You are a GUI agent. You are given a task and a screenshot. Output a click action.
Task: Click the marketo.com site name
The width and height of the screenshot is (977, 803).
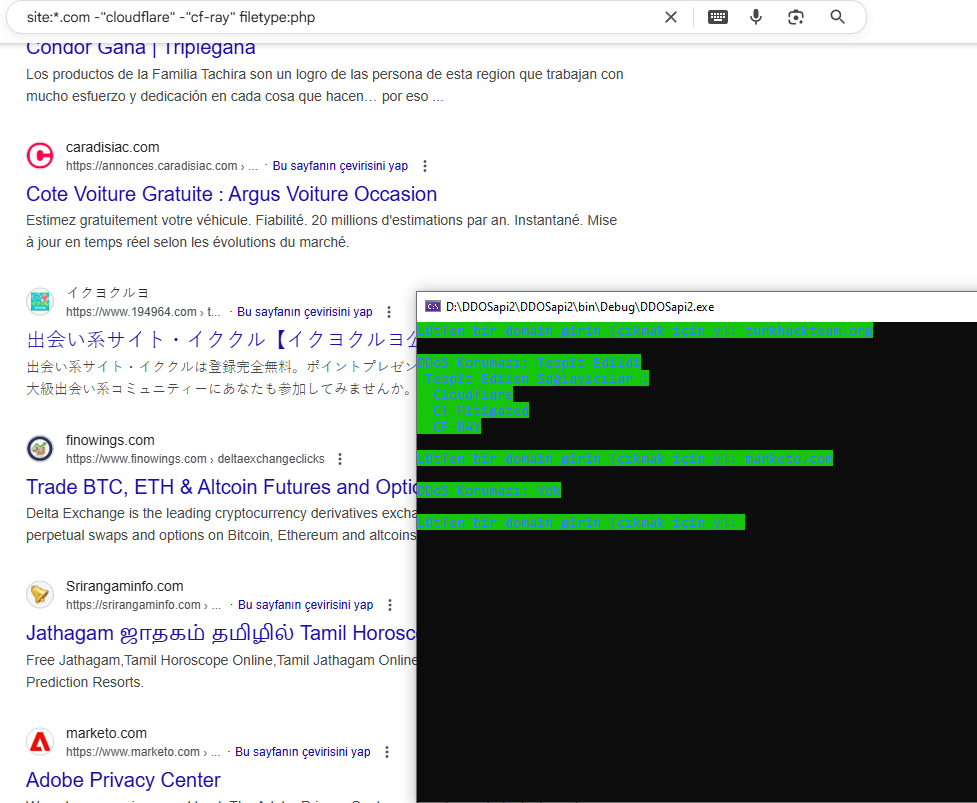(x=107, y=733)
